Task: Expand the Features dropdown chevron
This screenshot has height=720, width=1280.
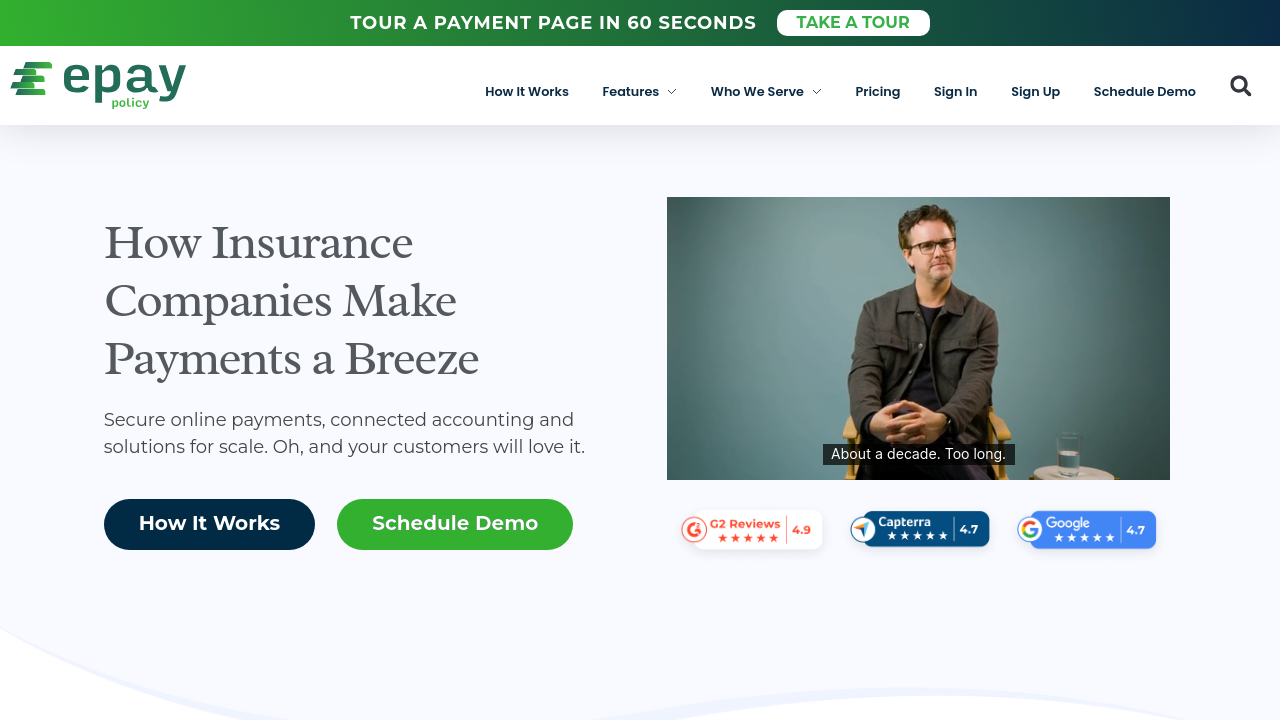Action: click(672, 92)
